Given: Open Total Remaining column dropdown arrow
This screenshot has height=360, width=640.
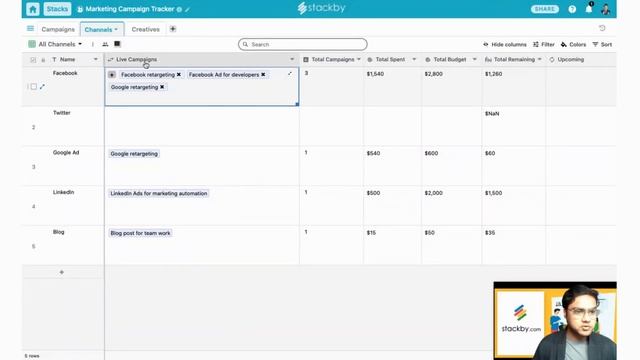Looking at the screenshot, I should click(x=540, y=60).
